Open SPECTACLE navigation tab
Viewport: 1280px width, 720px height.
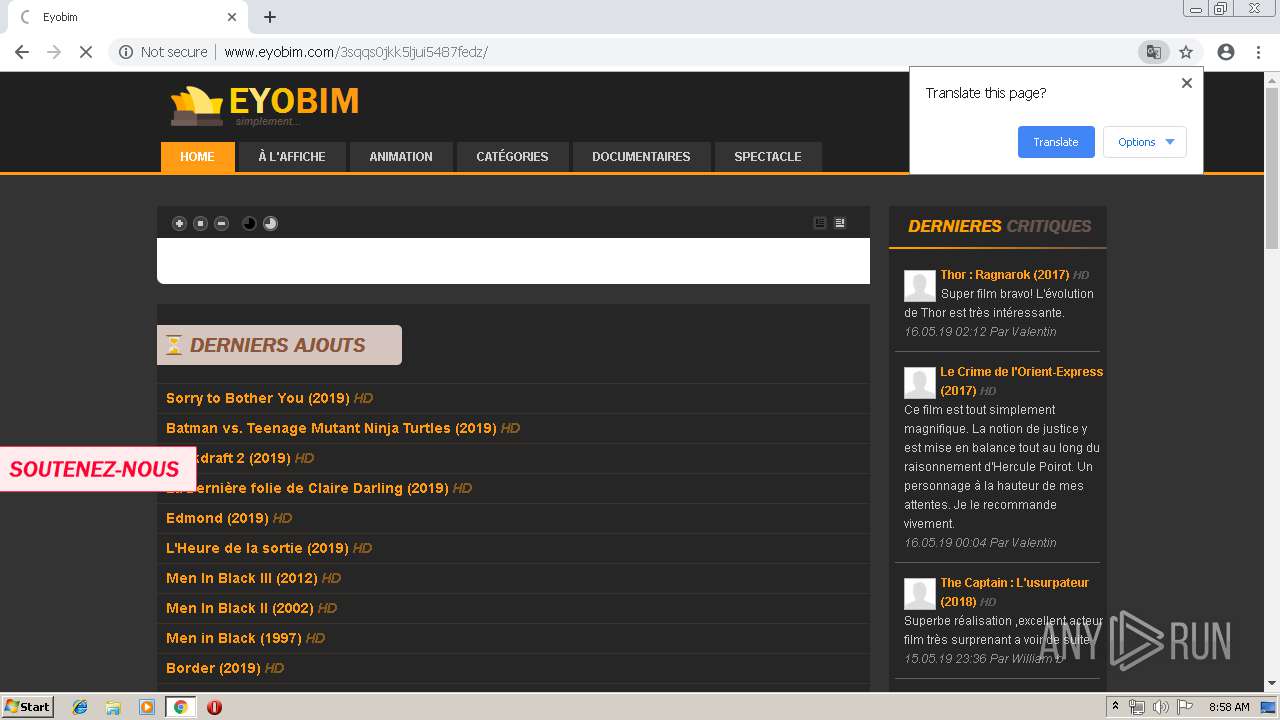[x=768, y=157]
